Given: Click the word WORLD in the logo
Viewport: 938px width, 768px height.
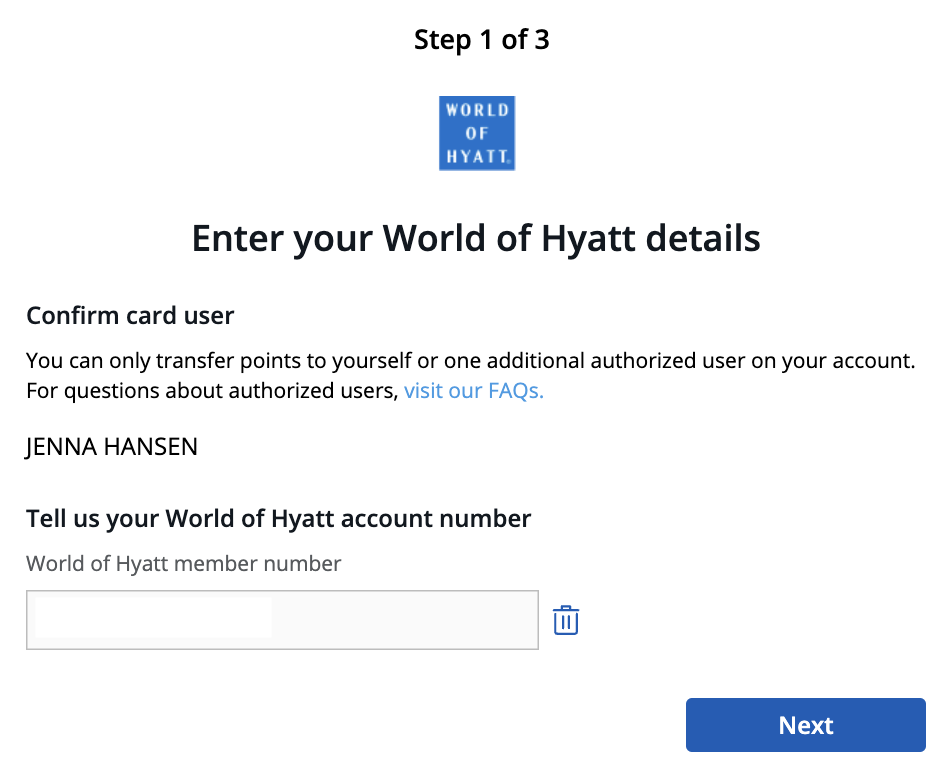Looking at the screenshot, I should tap(477, 110).
